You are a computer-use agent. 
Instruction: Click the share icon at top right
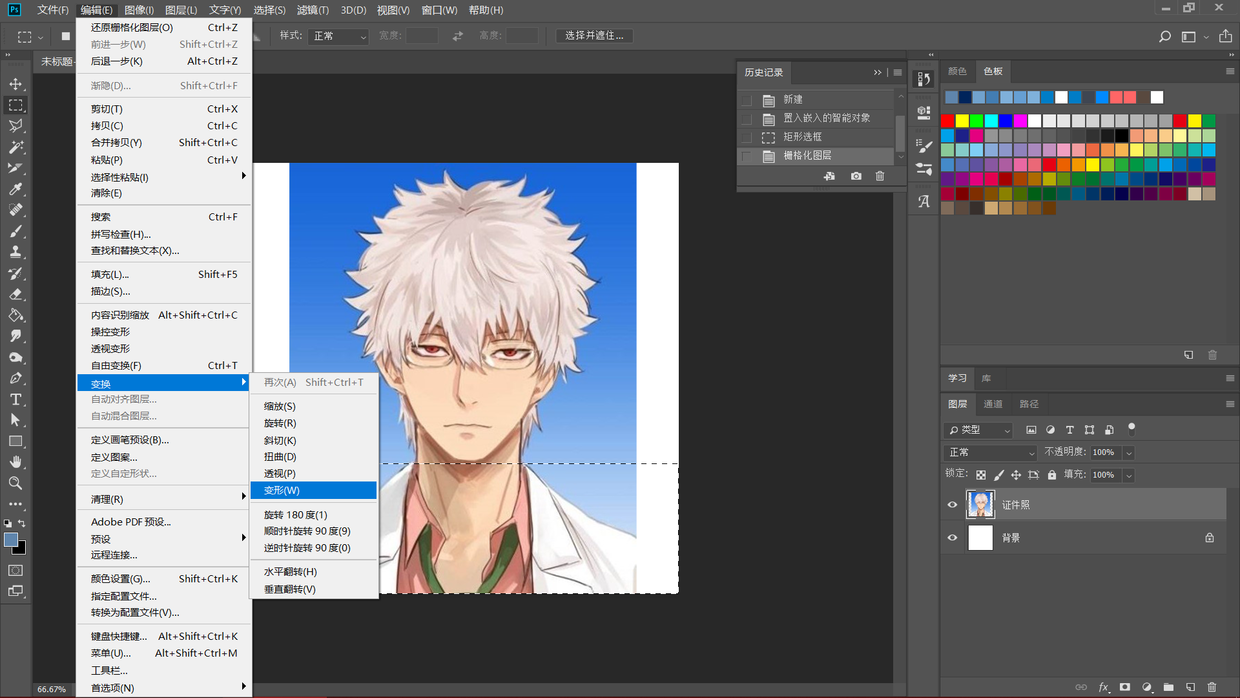[x=1225, y=36]
